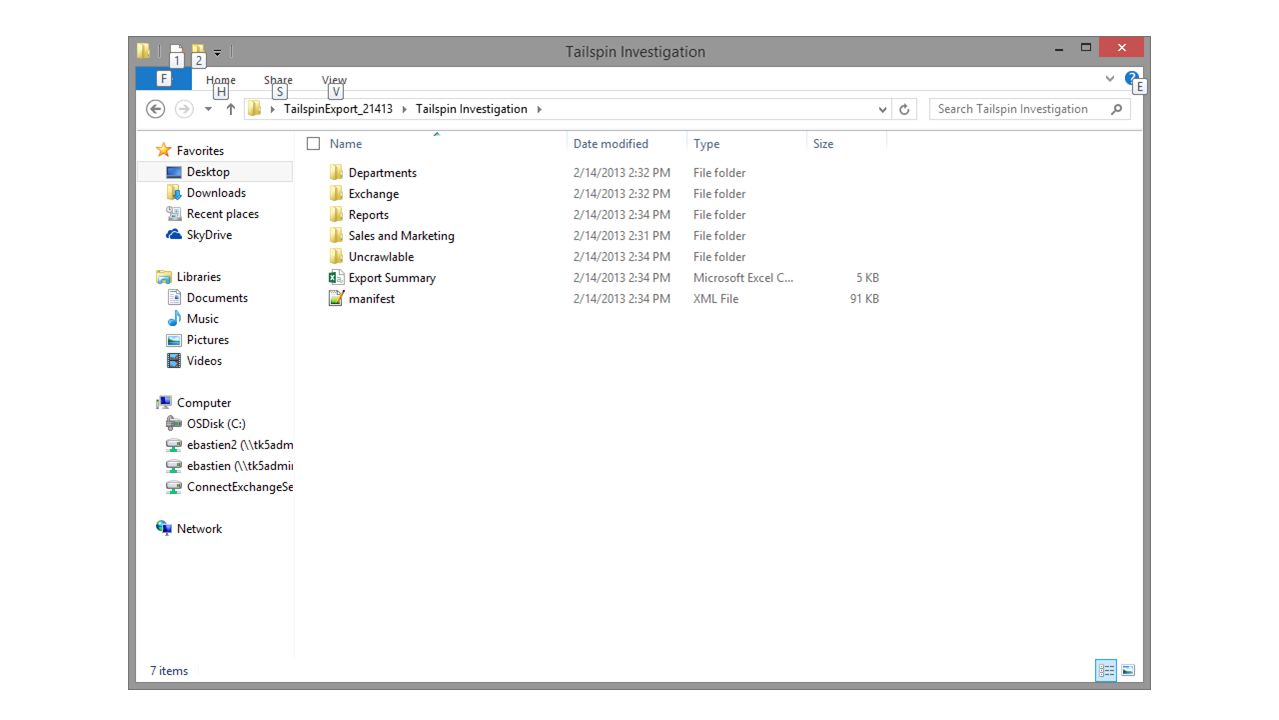Click the OSDisk (C:) drive icon
The image size is (1279, 720).
[174, 424]
